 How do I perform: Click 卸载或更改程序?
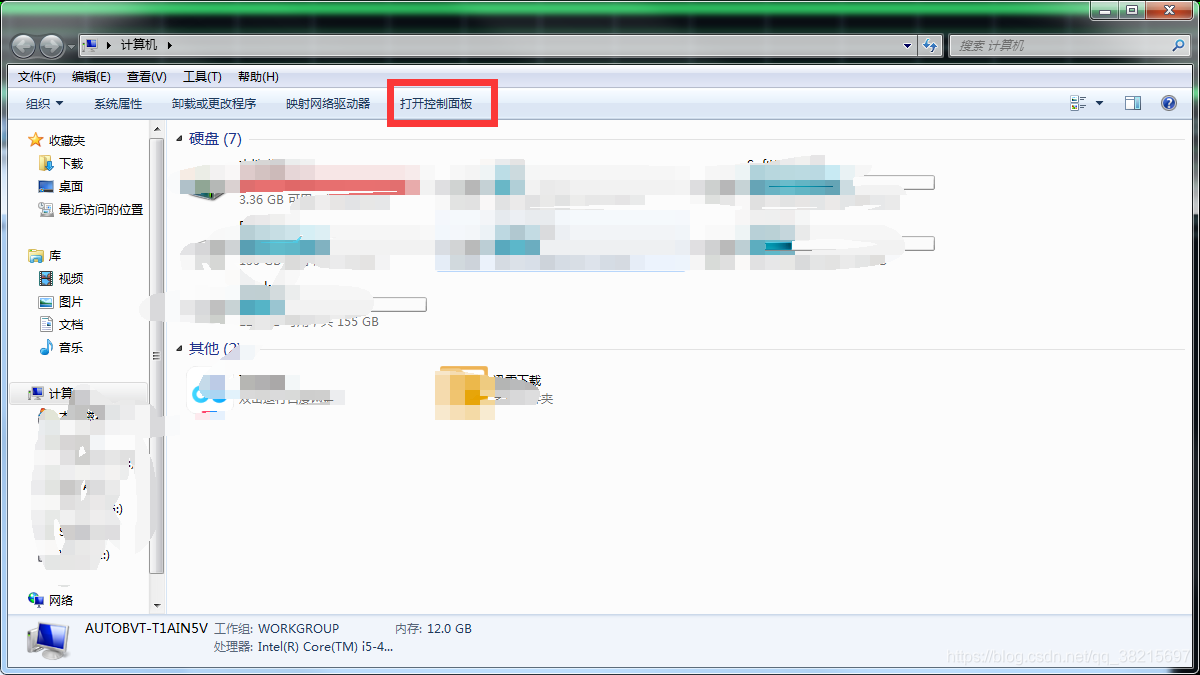pos(214,103)
